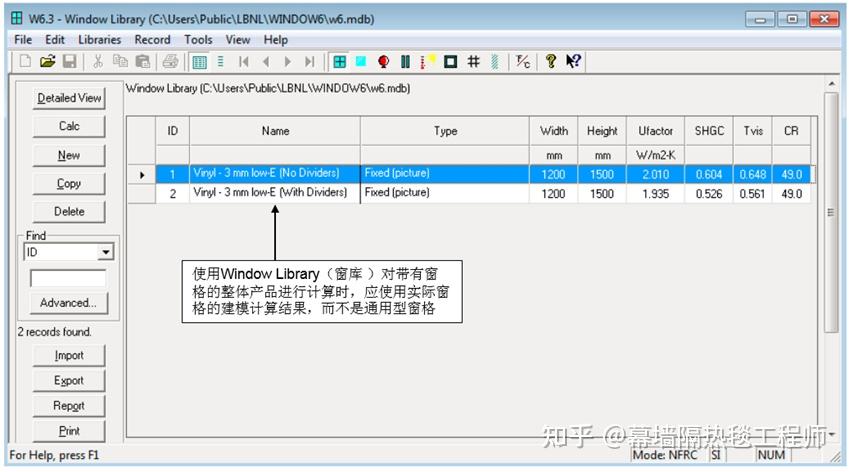This screenshot has width=849, height=472.
Task: Expand the Find ID dropdown
Action: 106,252
